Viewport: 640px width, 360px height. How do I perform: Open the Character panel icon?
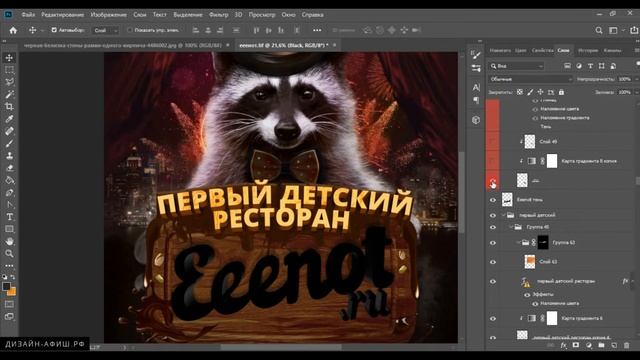[476, 87]
